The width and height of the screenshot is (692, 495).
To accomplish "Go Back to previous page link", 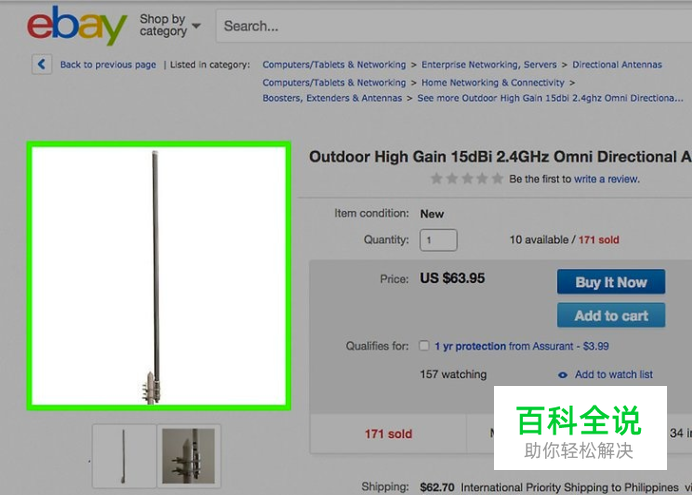I will pos(108,65).
